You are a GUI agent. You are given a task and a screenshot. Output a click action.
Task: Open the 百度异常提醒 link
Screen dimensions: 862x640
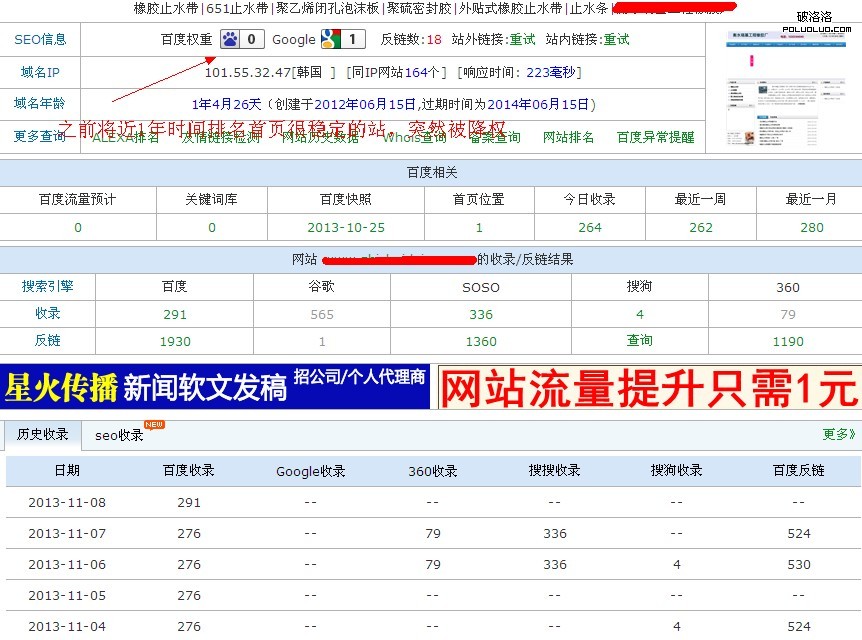coord(655,137)
